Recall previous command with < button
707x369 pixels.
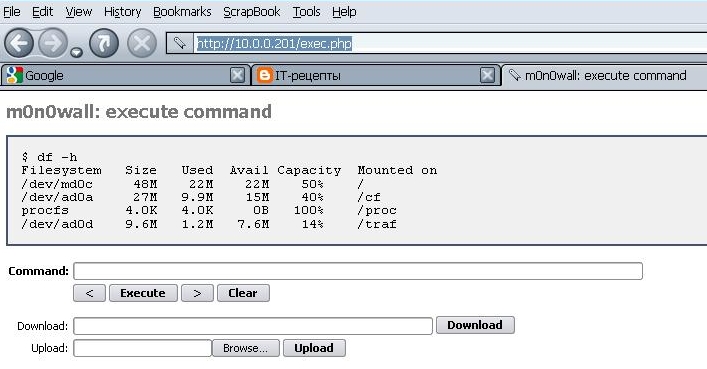89,293
